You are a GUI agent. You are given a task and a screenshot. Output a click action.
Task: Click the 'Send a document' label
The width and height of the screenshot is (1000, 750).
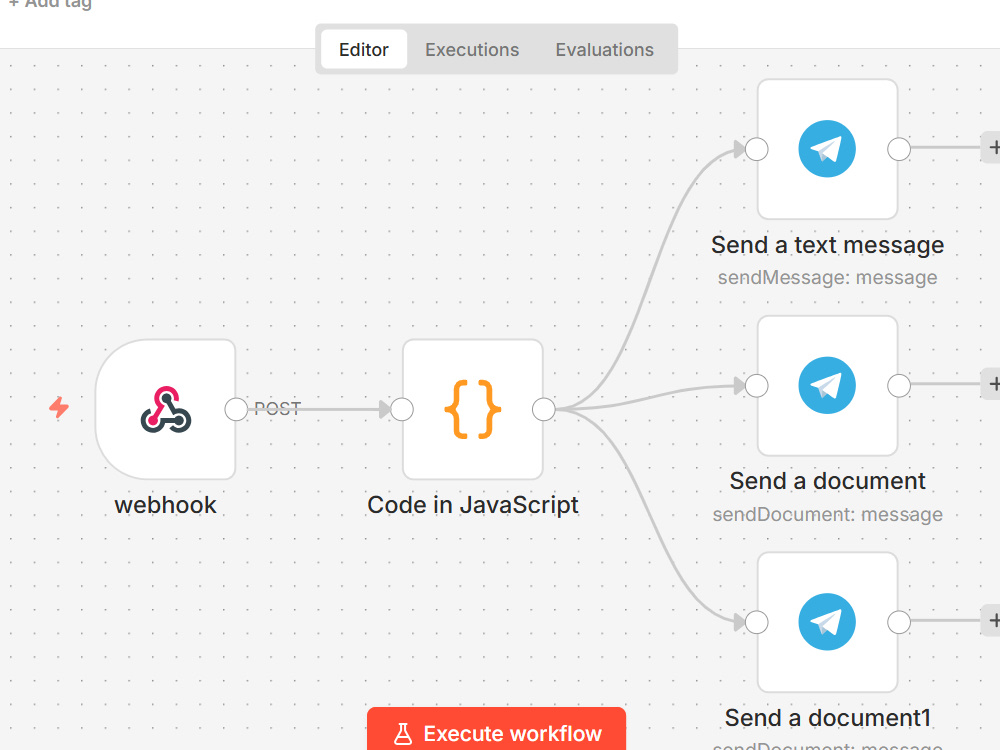(x=827, y=481)
